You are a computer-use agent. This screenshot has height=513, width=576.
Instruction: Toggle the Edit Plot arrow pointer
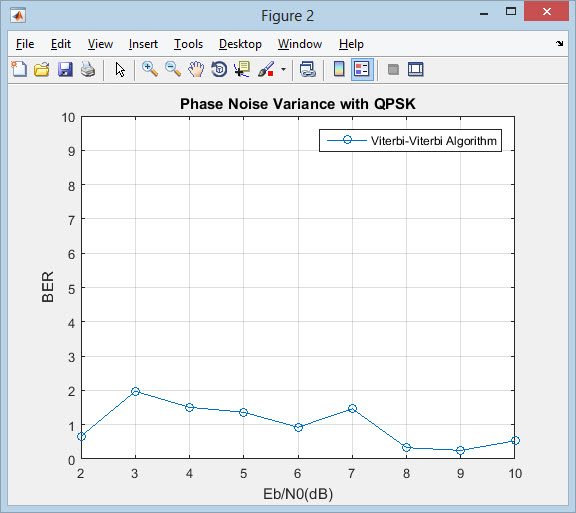coord(120,69)
